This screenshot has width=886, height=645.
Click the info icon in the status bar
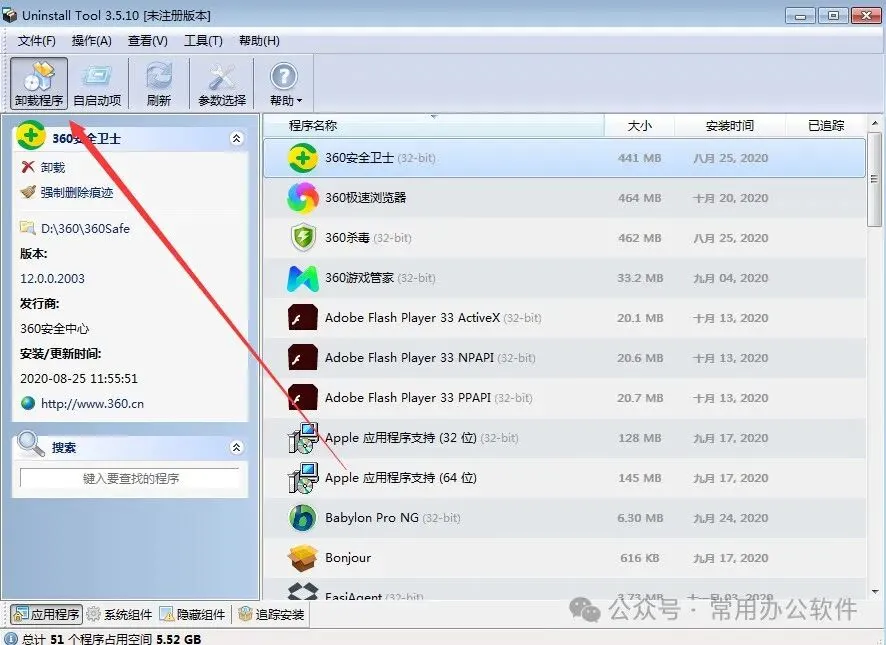(x=10, y=639)
